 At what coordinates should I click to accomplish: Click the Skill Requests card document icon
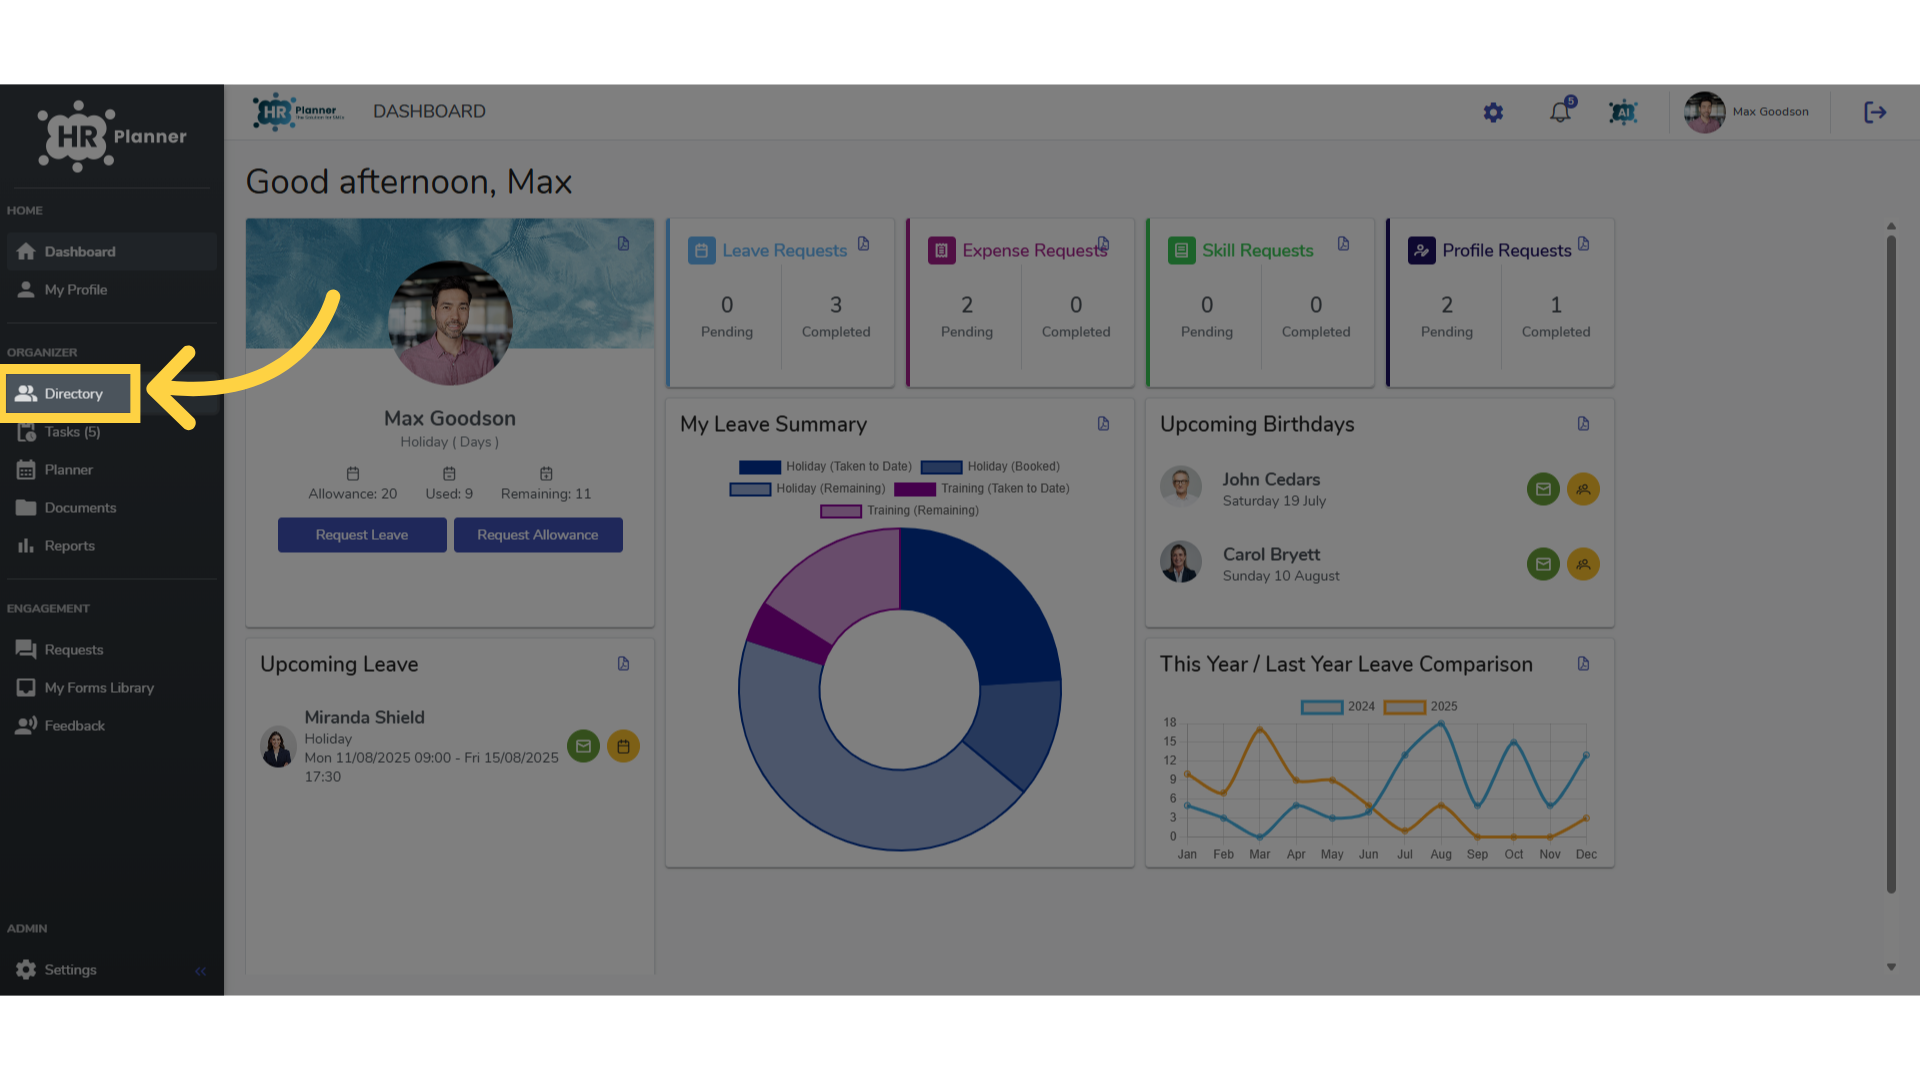(1344, 244)
